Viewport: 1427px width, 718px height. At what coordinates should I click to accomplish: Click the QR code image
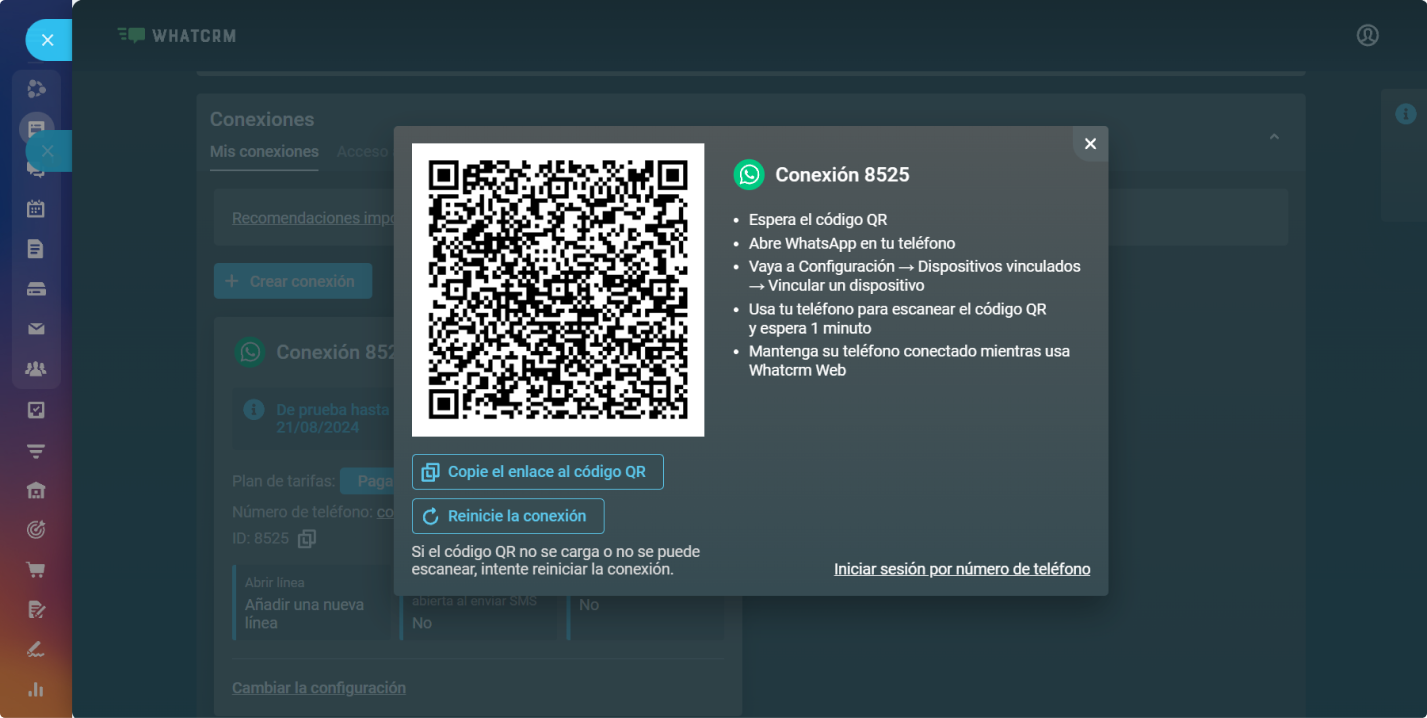(x=558, y=290)
